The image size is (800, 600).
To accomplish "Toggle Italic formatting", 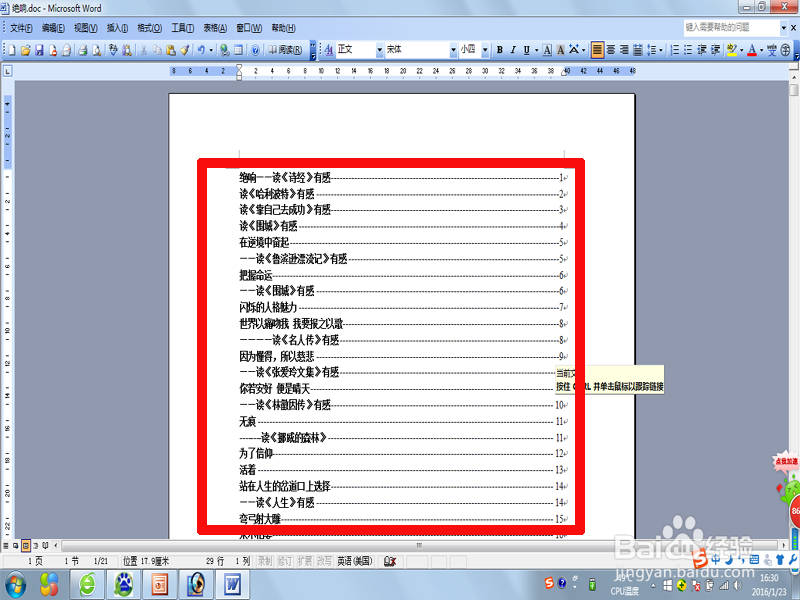I will click(513, 50).
